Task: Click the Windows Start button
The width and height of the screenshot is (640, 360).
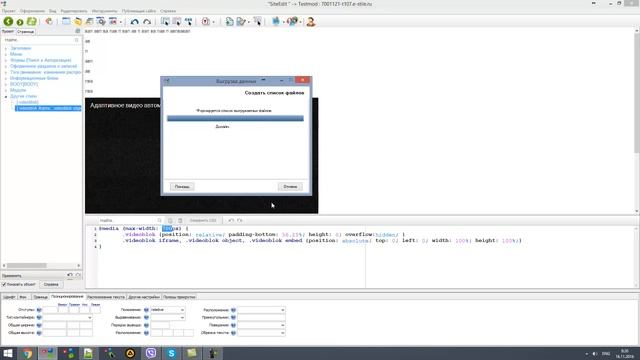Action: click(8, 353)
